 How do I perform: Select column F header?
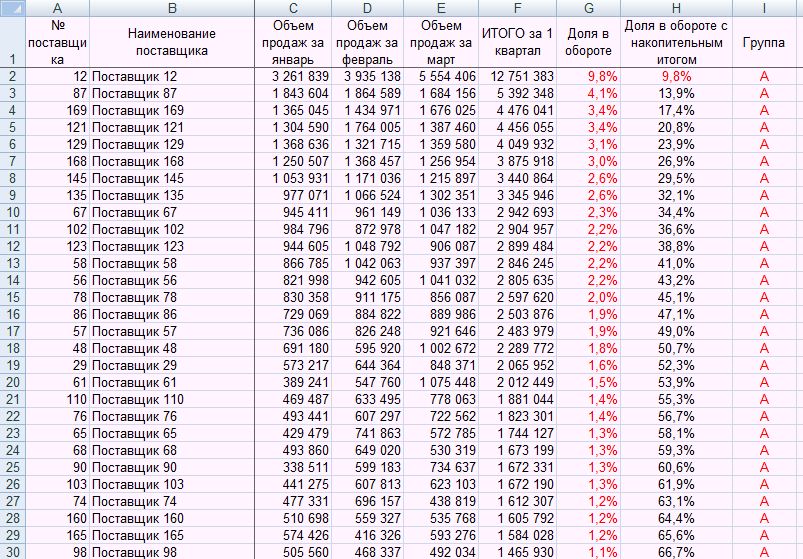pyautogui.click(x=517, y=8)
